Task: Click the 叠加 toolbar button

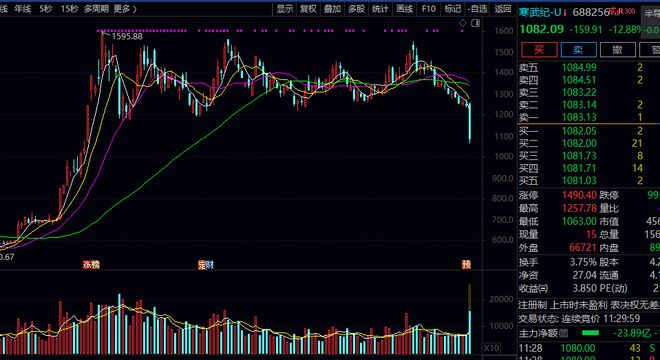Action: pyautogui.click(x=332, y=9)
